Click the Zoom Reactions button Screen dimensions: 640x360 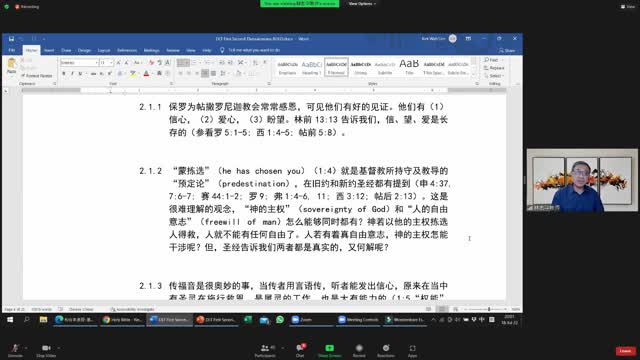tap(386, 350)
